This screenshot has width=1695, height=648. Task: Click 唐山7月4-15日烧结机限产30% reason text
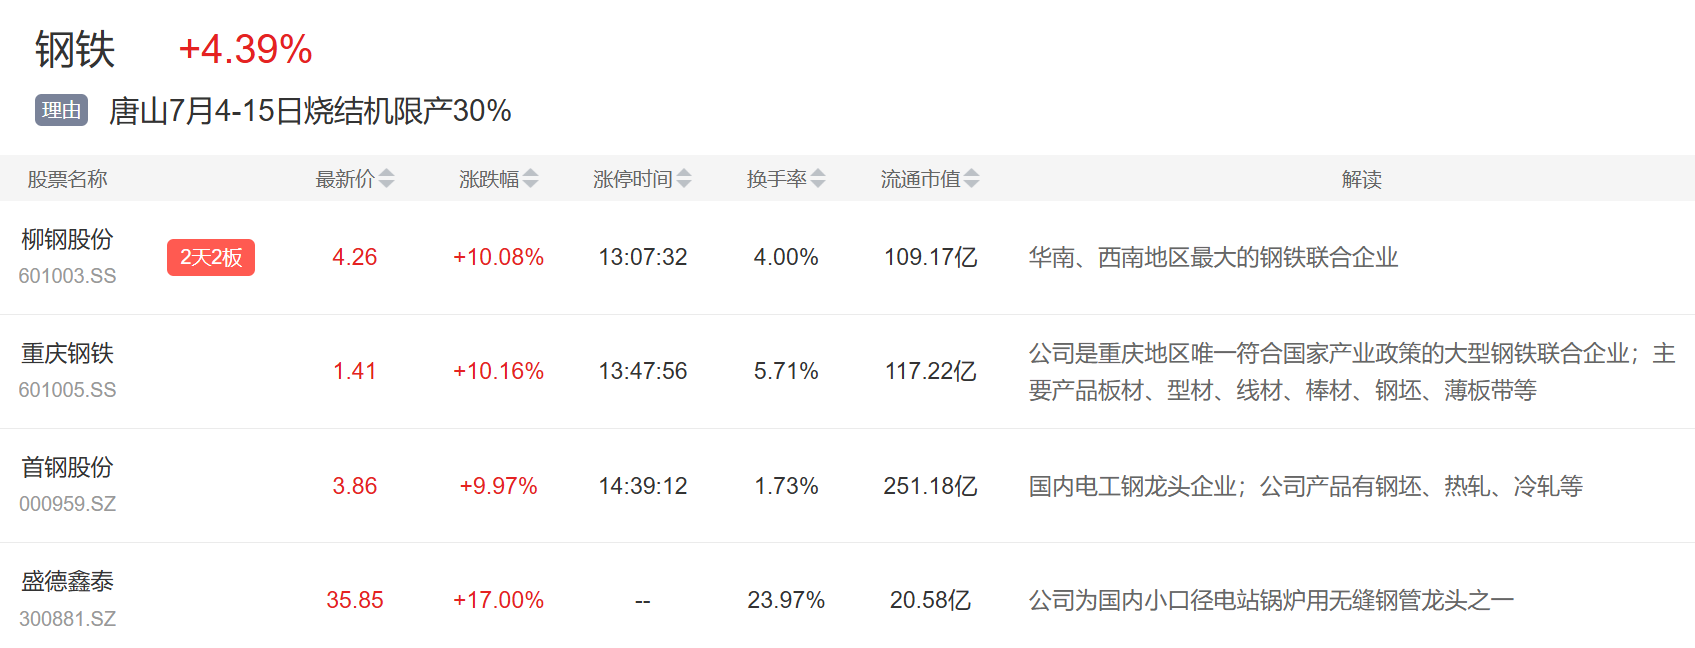tap(310, 110)
